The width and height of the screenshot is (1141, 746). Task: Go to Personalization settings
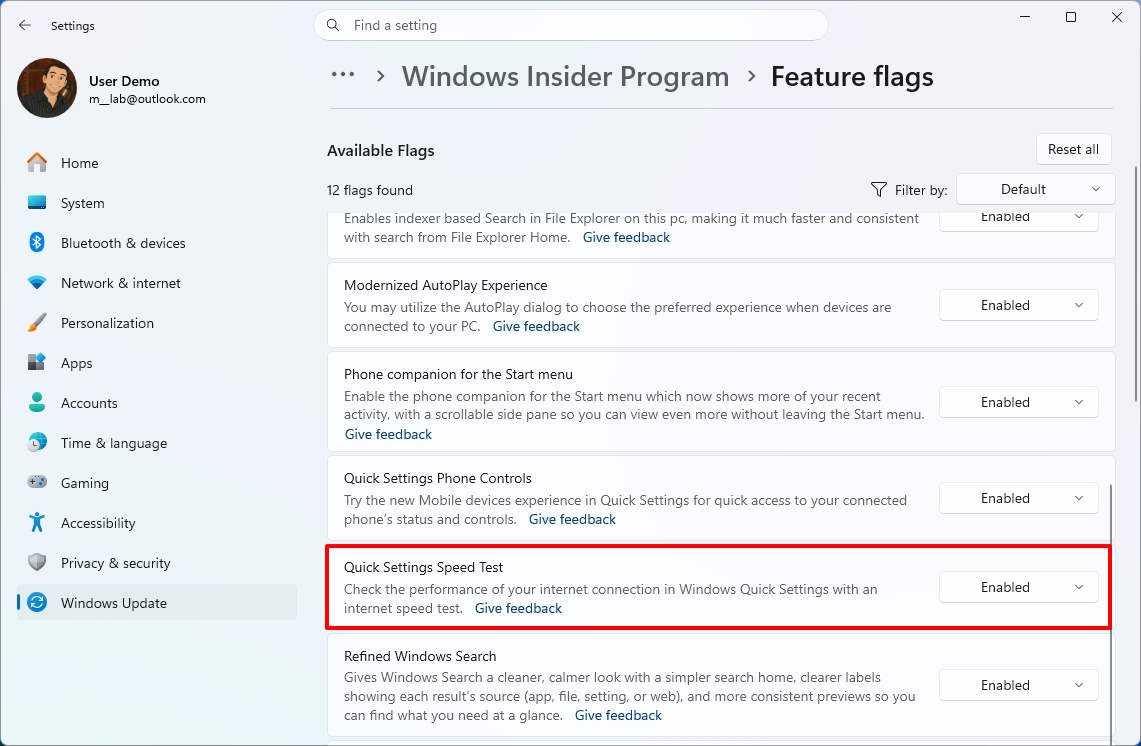[x=156, y=323]
